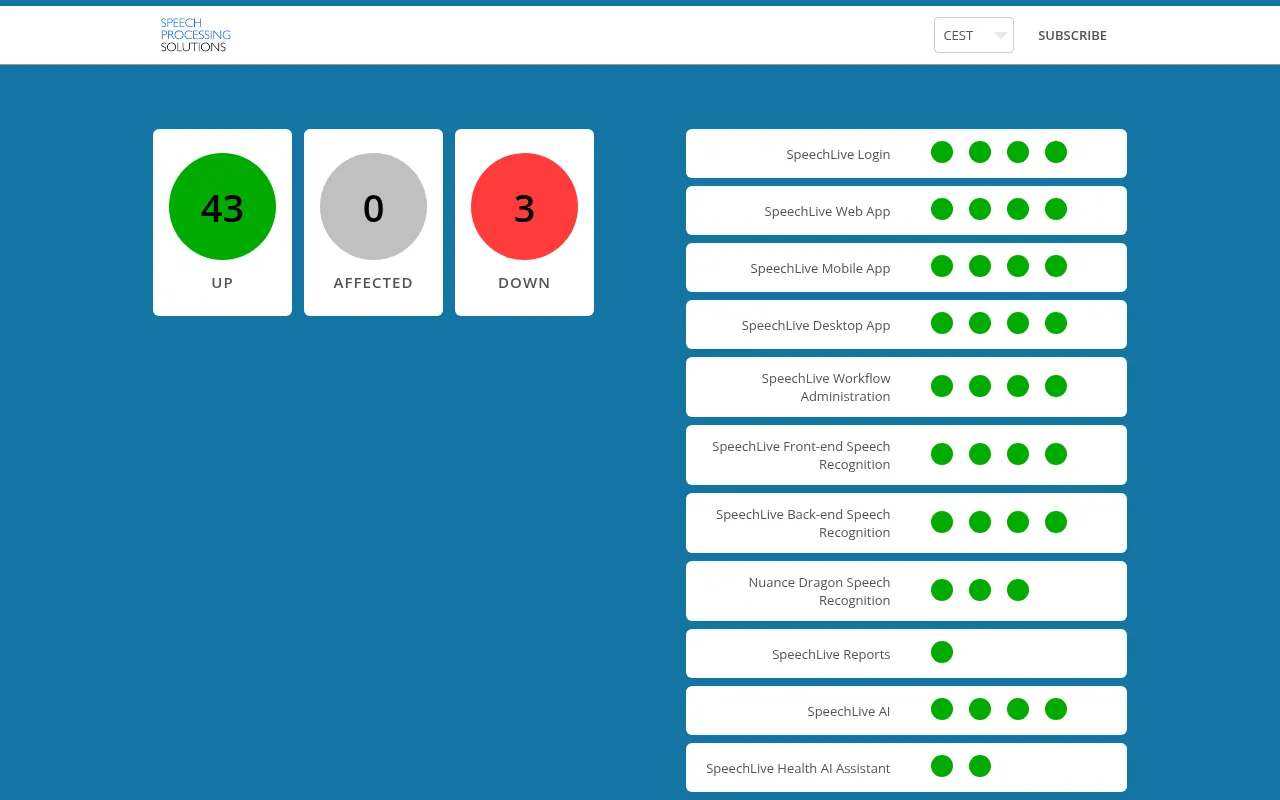Click the third green dot for SpeechLive Mobile App
This screenshot has height=800, width=1280.
1018,266
